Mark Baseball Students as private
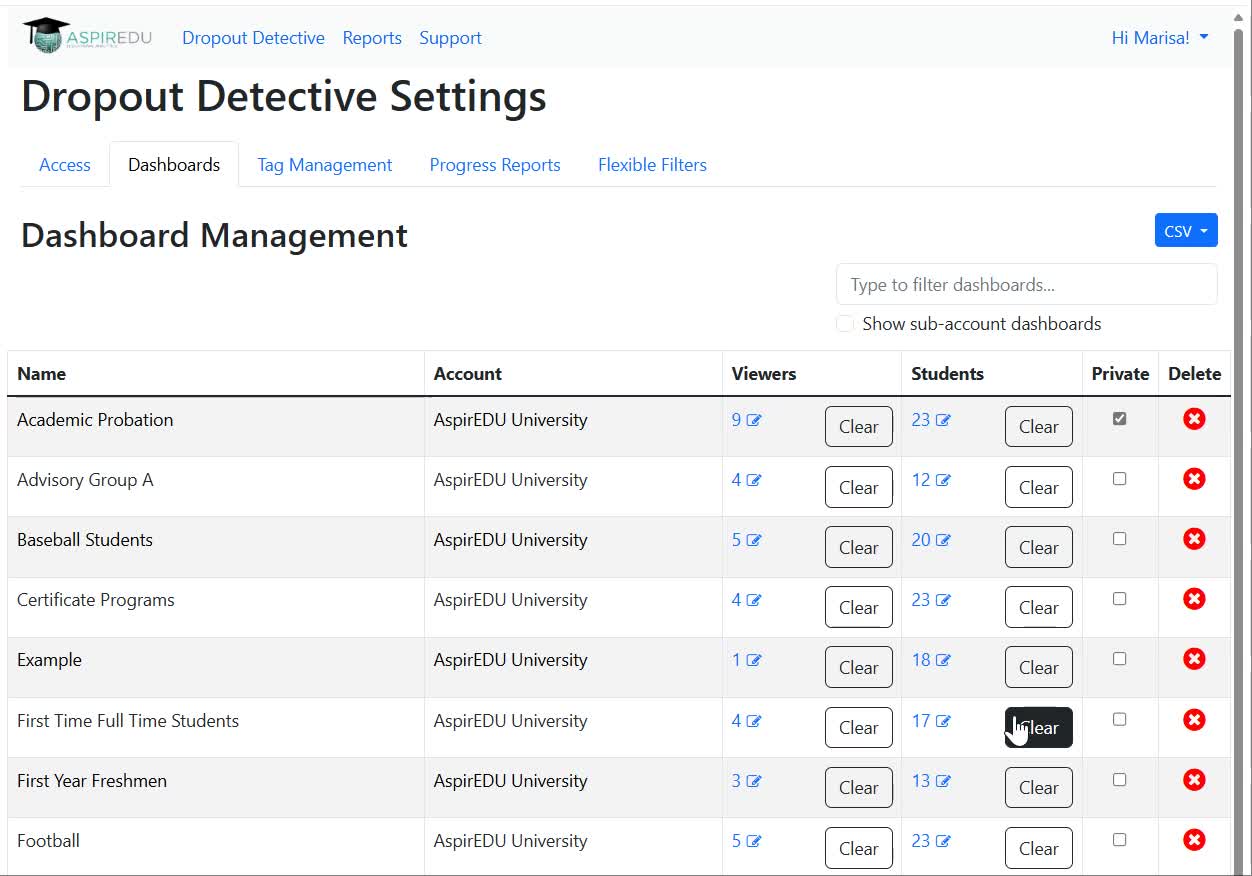This screenshot has height=876, width=1252. click(1119, 539)
